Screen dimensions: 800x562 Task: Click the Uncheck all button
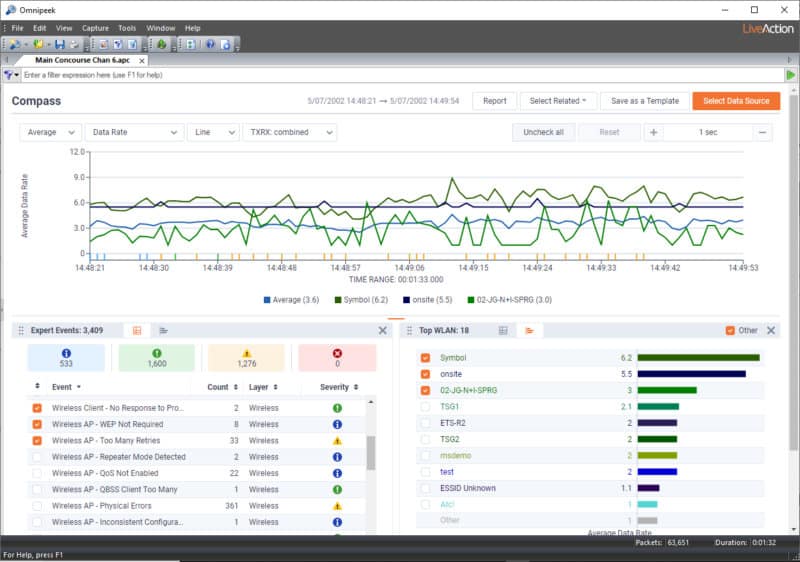coord(543,132)
